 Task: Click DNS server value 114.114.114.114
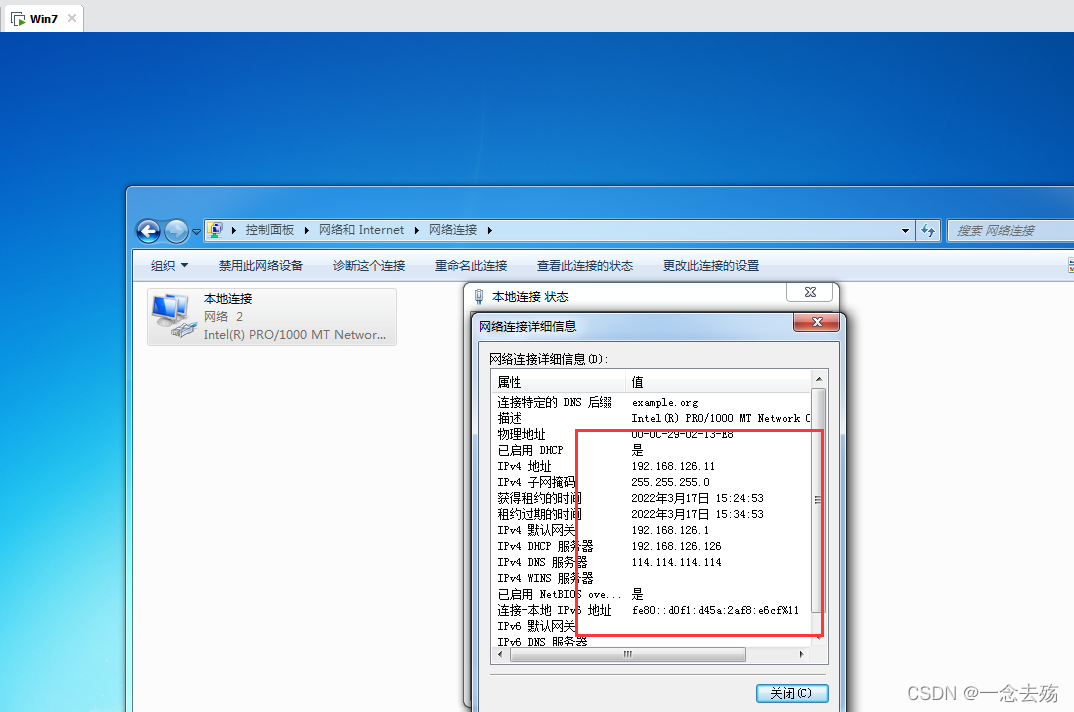[676, 563]
